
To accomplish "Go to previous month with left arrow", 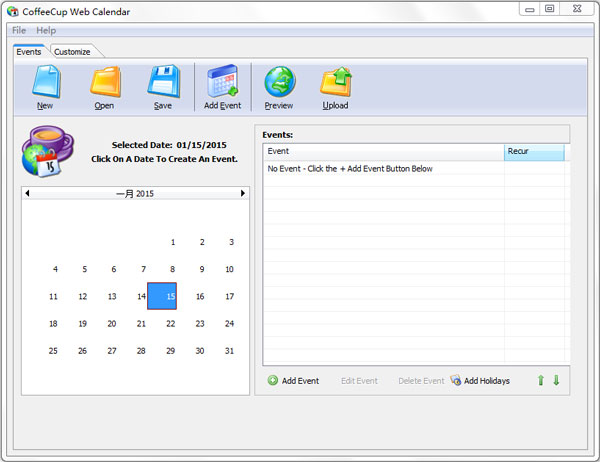I will point(27,193).
